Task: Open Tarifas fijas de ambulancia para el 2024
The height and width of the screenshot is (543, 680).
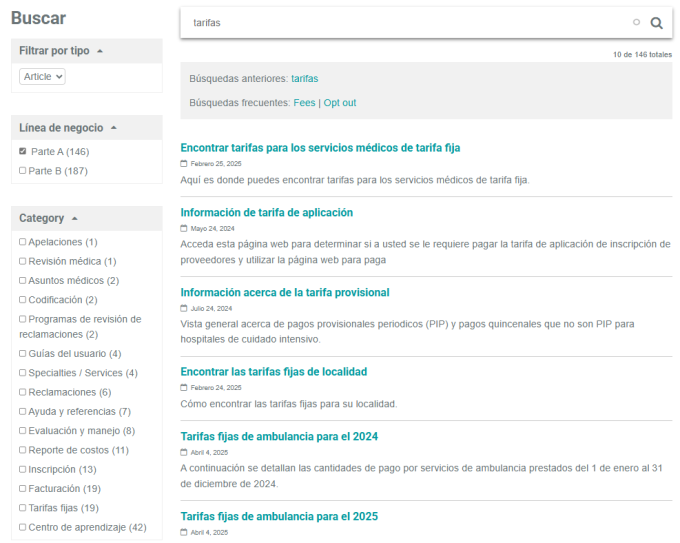Action: coord(279,437)
